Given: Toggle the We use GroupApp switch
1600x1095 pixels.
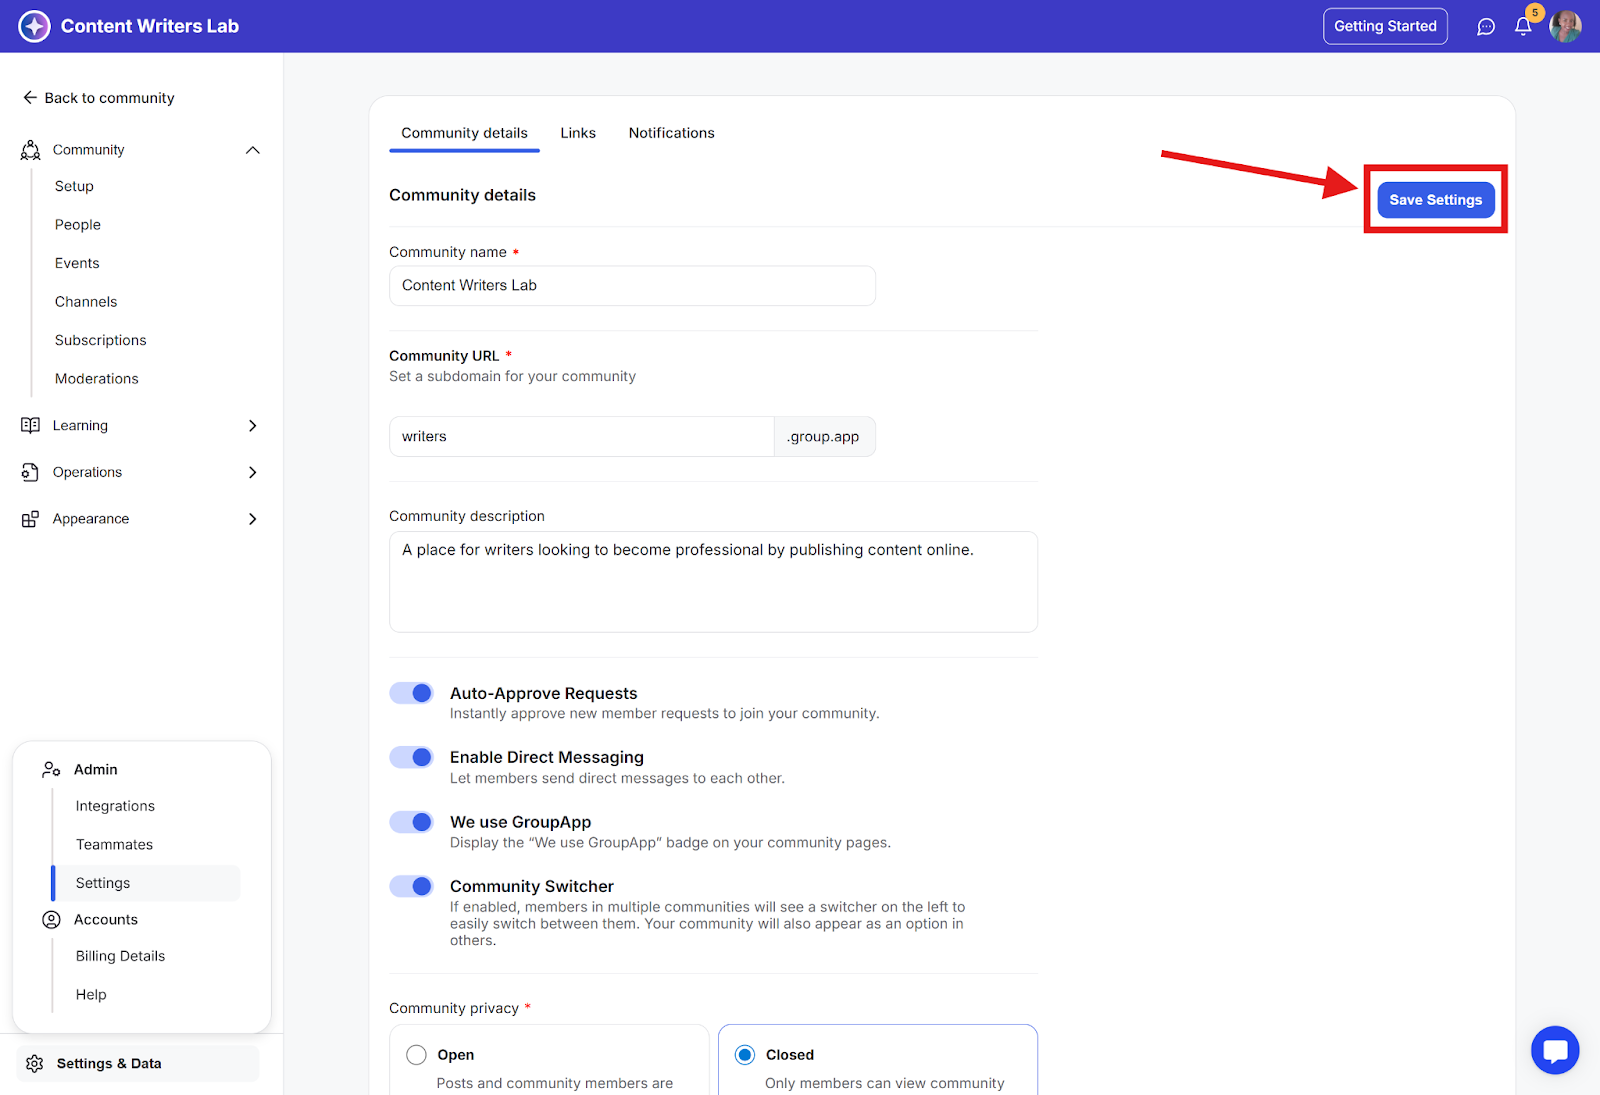Looking at the screenshot, I should point(411,822).
